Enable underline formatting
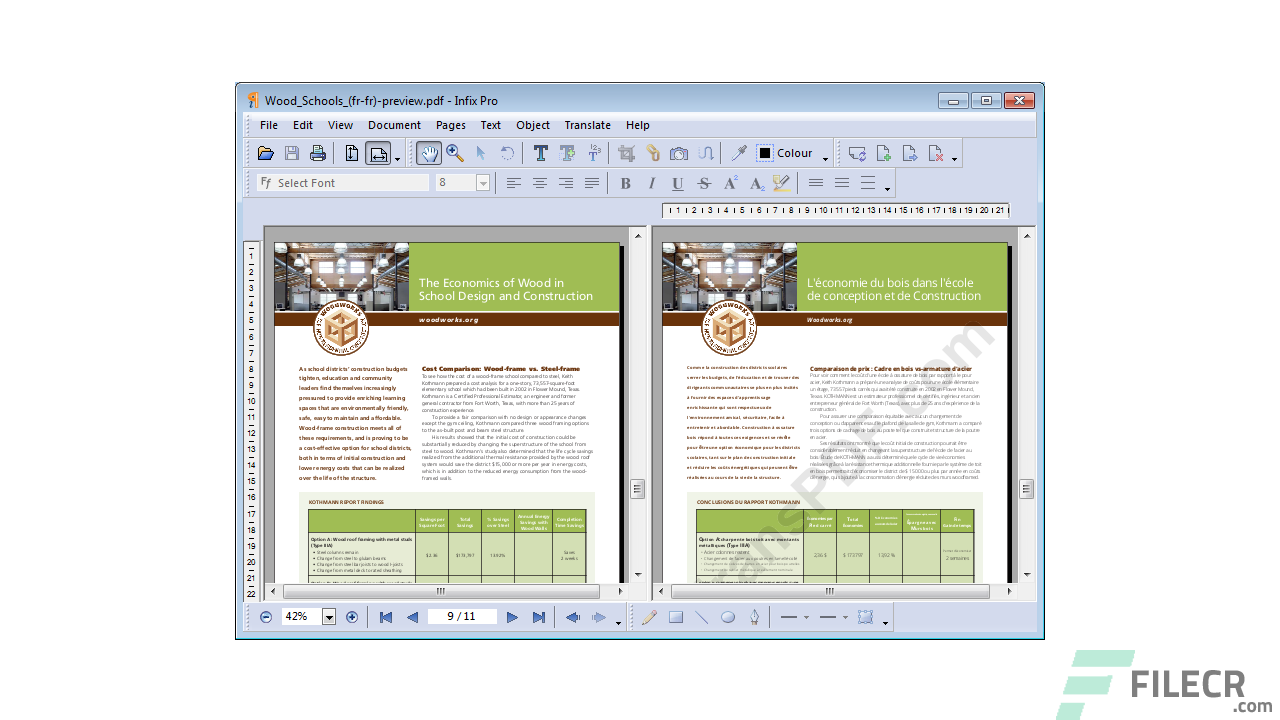The height and width of the screenshot is (720, 1280). tap(678, 183)
